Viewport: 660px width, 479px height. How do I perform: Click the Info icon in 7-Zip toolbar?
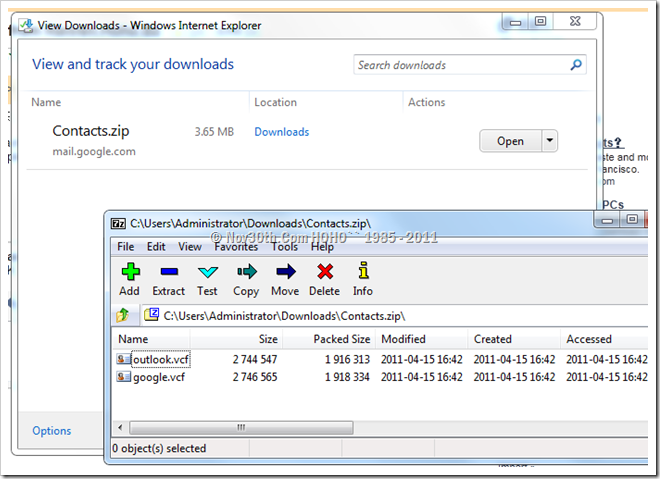(x=364, y=271)
